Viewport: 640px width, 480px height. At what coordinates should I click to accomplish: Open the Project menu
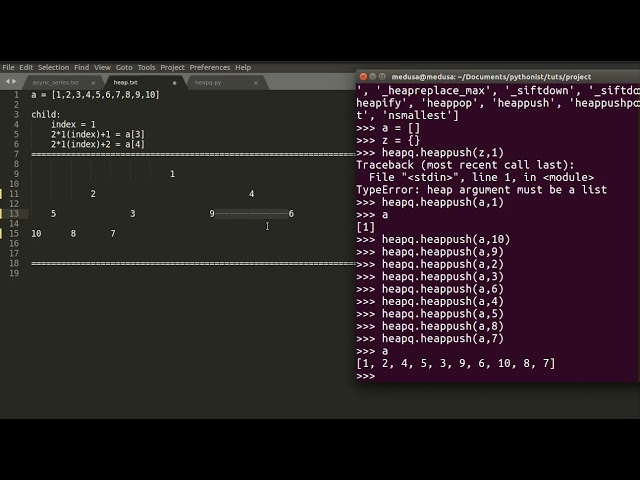pos(172,67)
